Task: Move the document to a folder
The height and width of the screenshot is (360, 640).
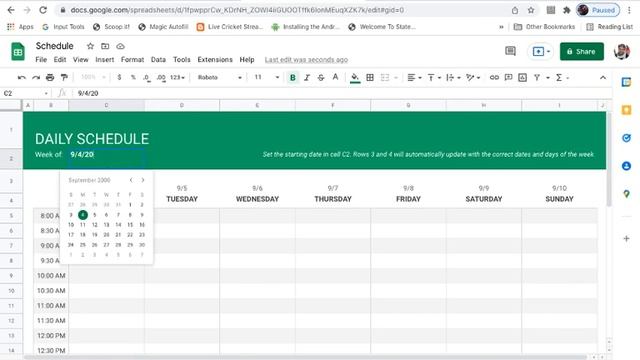Action: (105, 46)
